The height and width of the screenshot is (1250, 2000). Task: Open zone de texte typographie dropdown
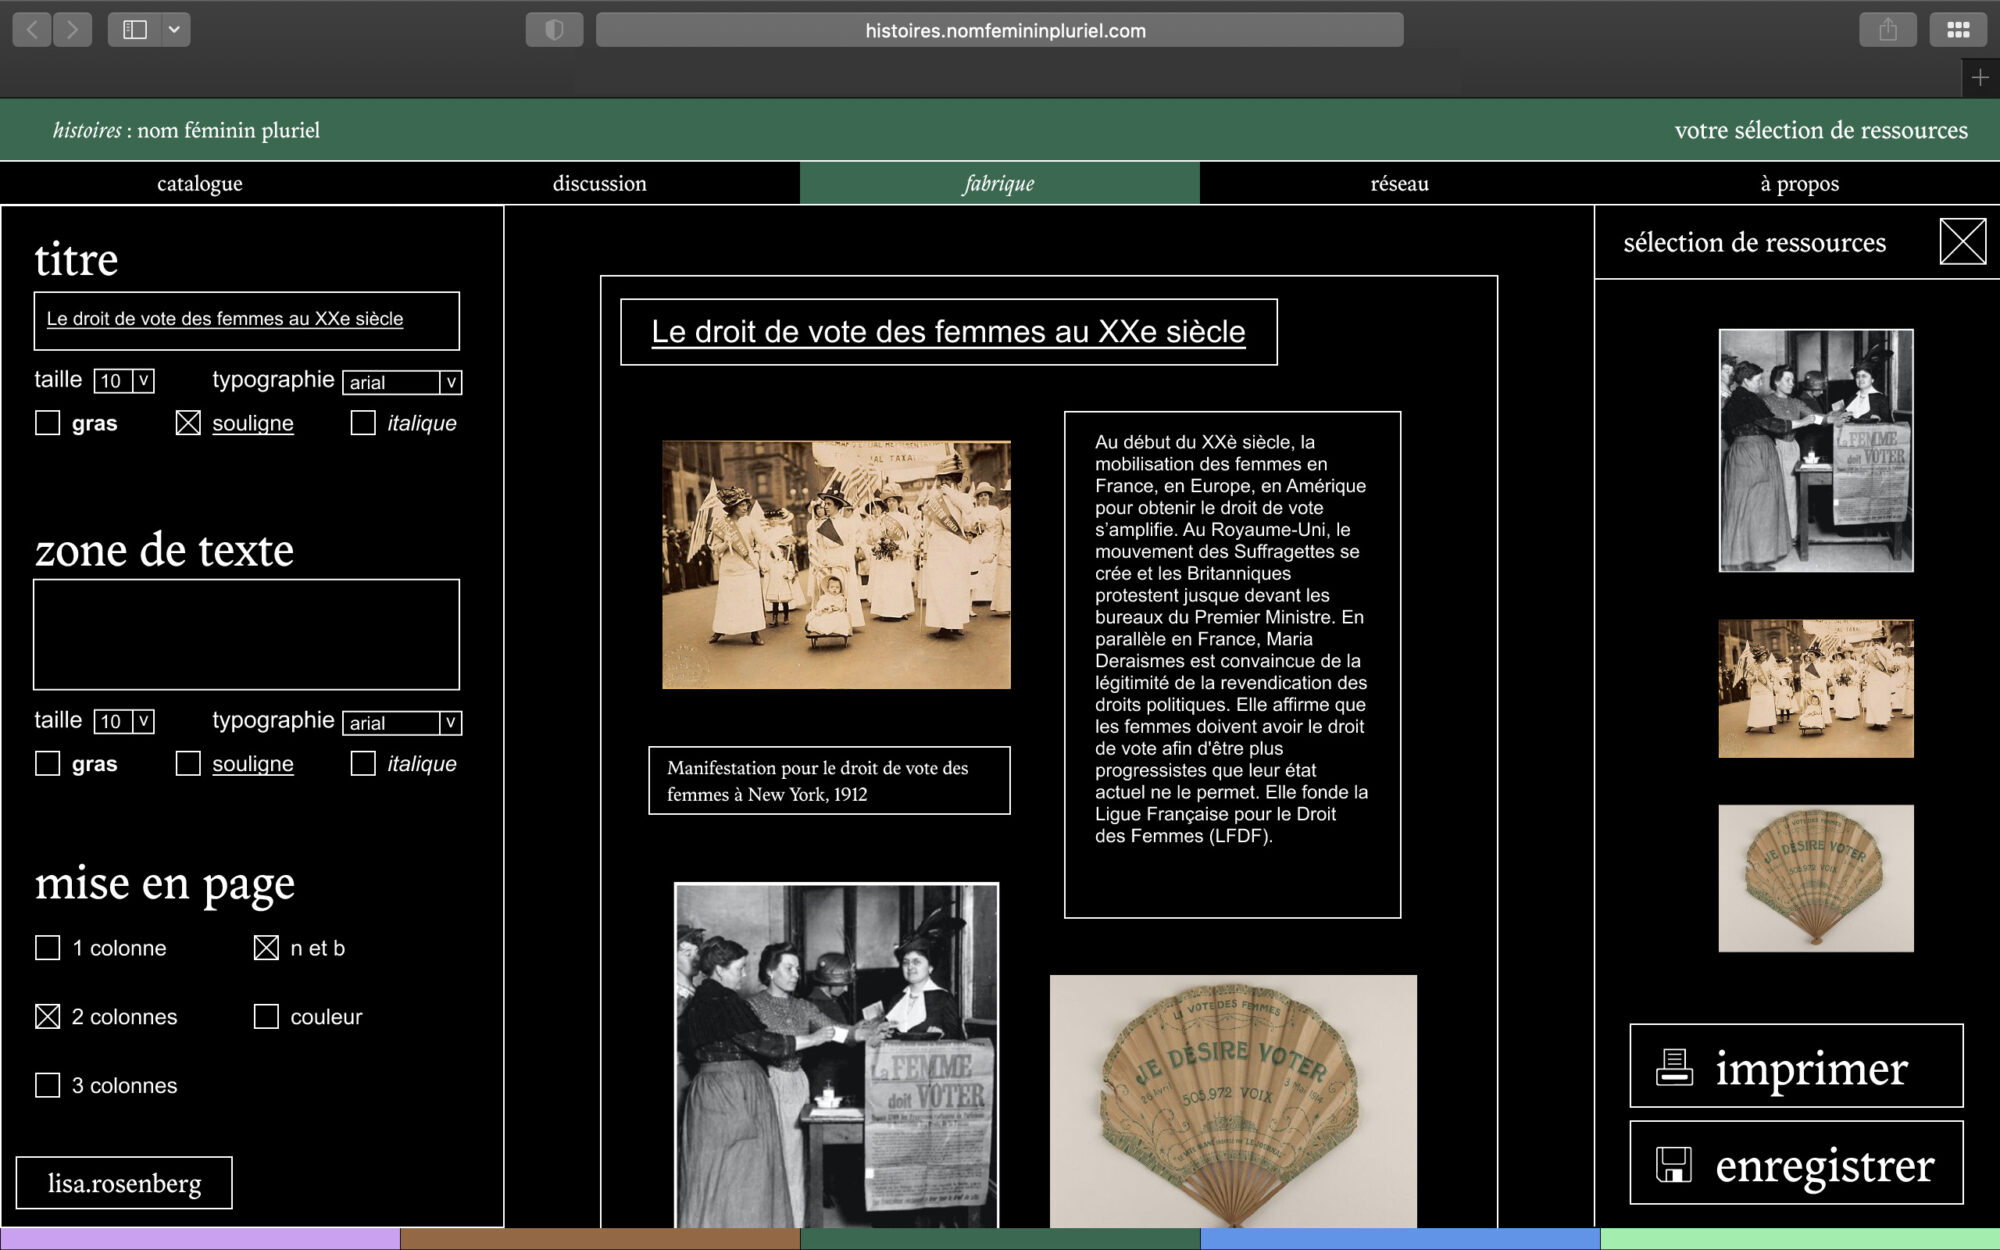[x=450, y=723]
